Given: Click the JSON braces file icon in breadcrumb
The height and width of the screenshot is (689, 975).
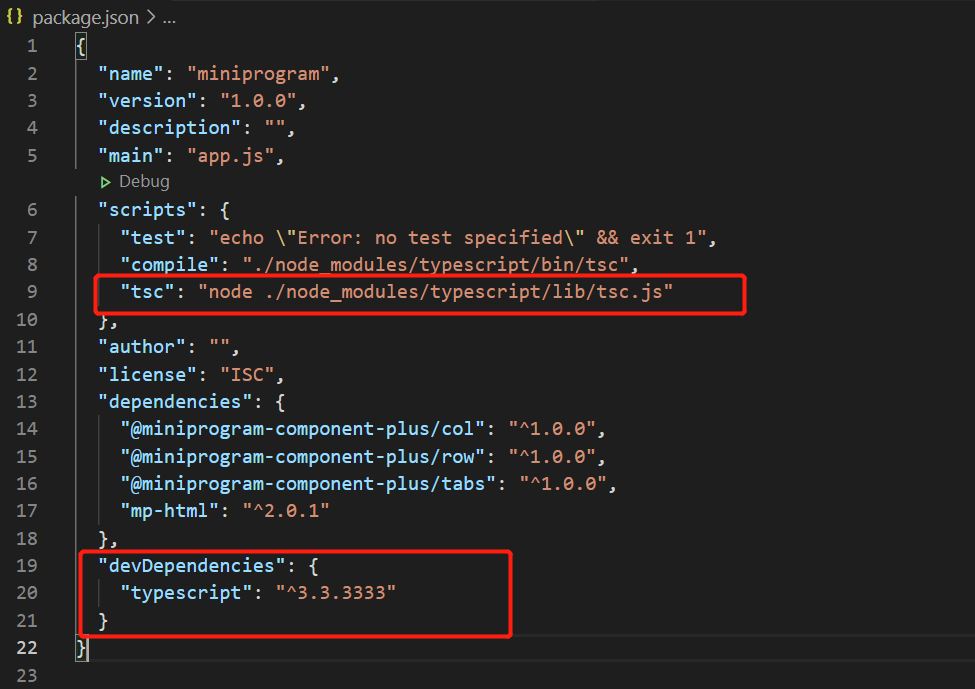Looking at the screenshot, I should point(14,17).
